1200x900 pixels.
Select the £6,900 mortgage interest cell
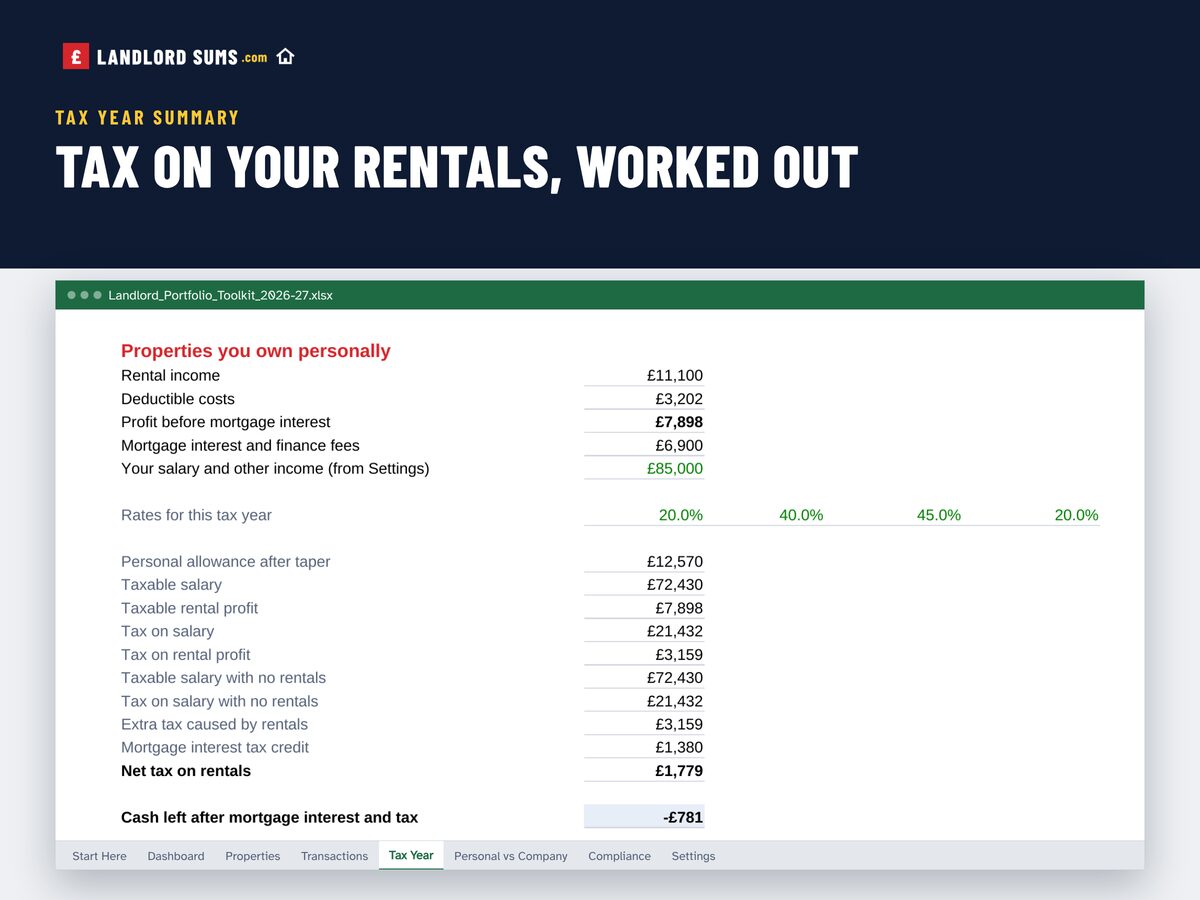point(644,446)
